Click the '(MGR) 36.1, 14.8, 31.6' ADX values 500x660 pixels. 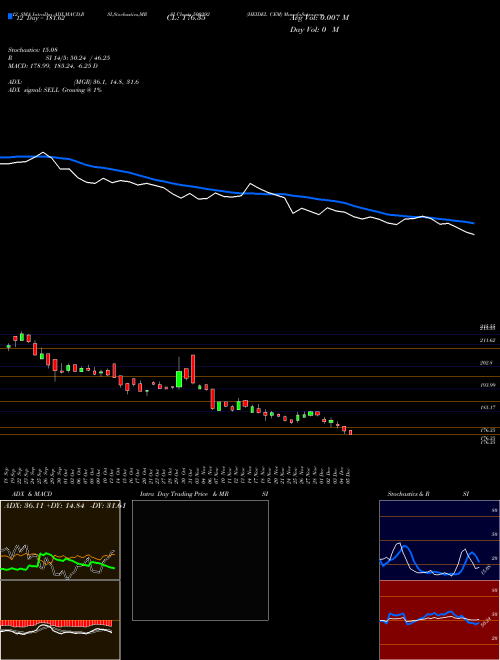[106, 82]
